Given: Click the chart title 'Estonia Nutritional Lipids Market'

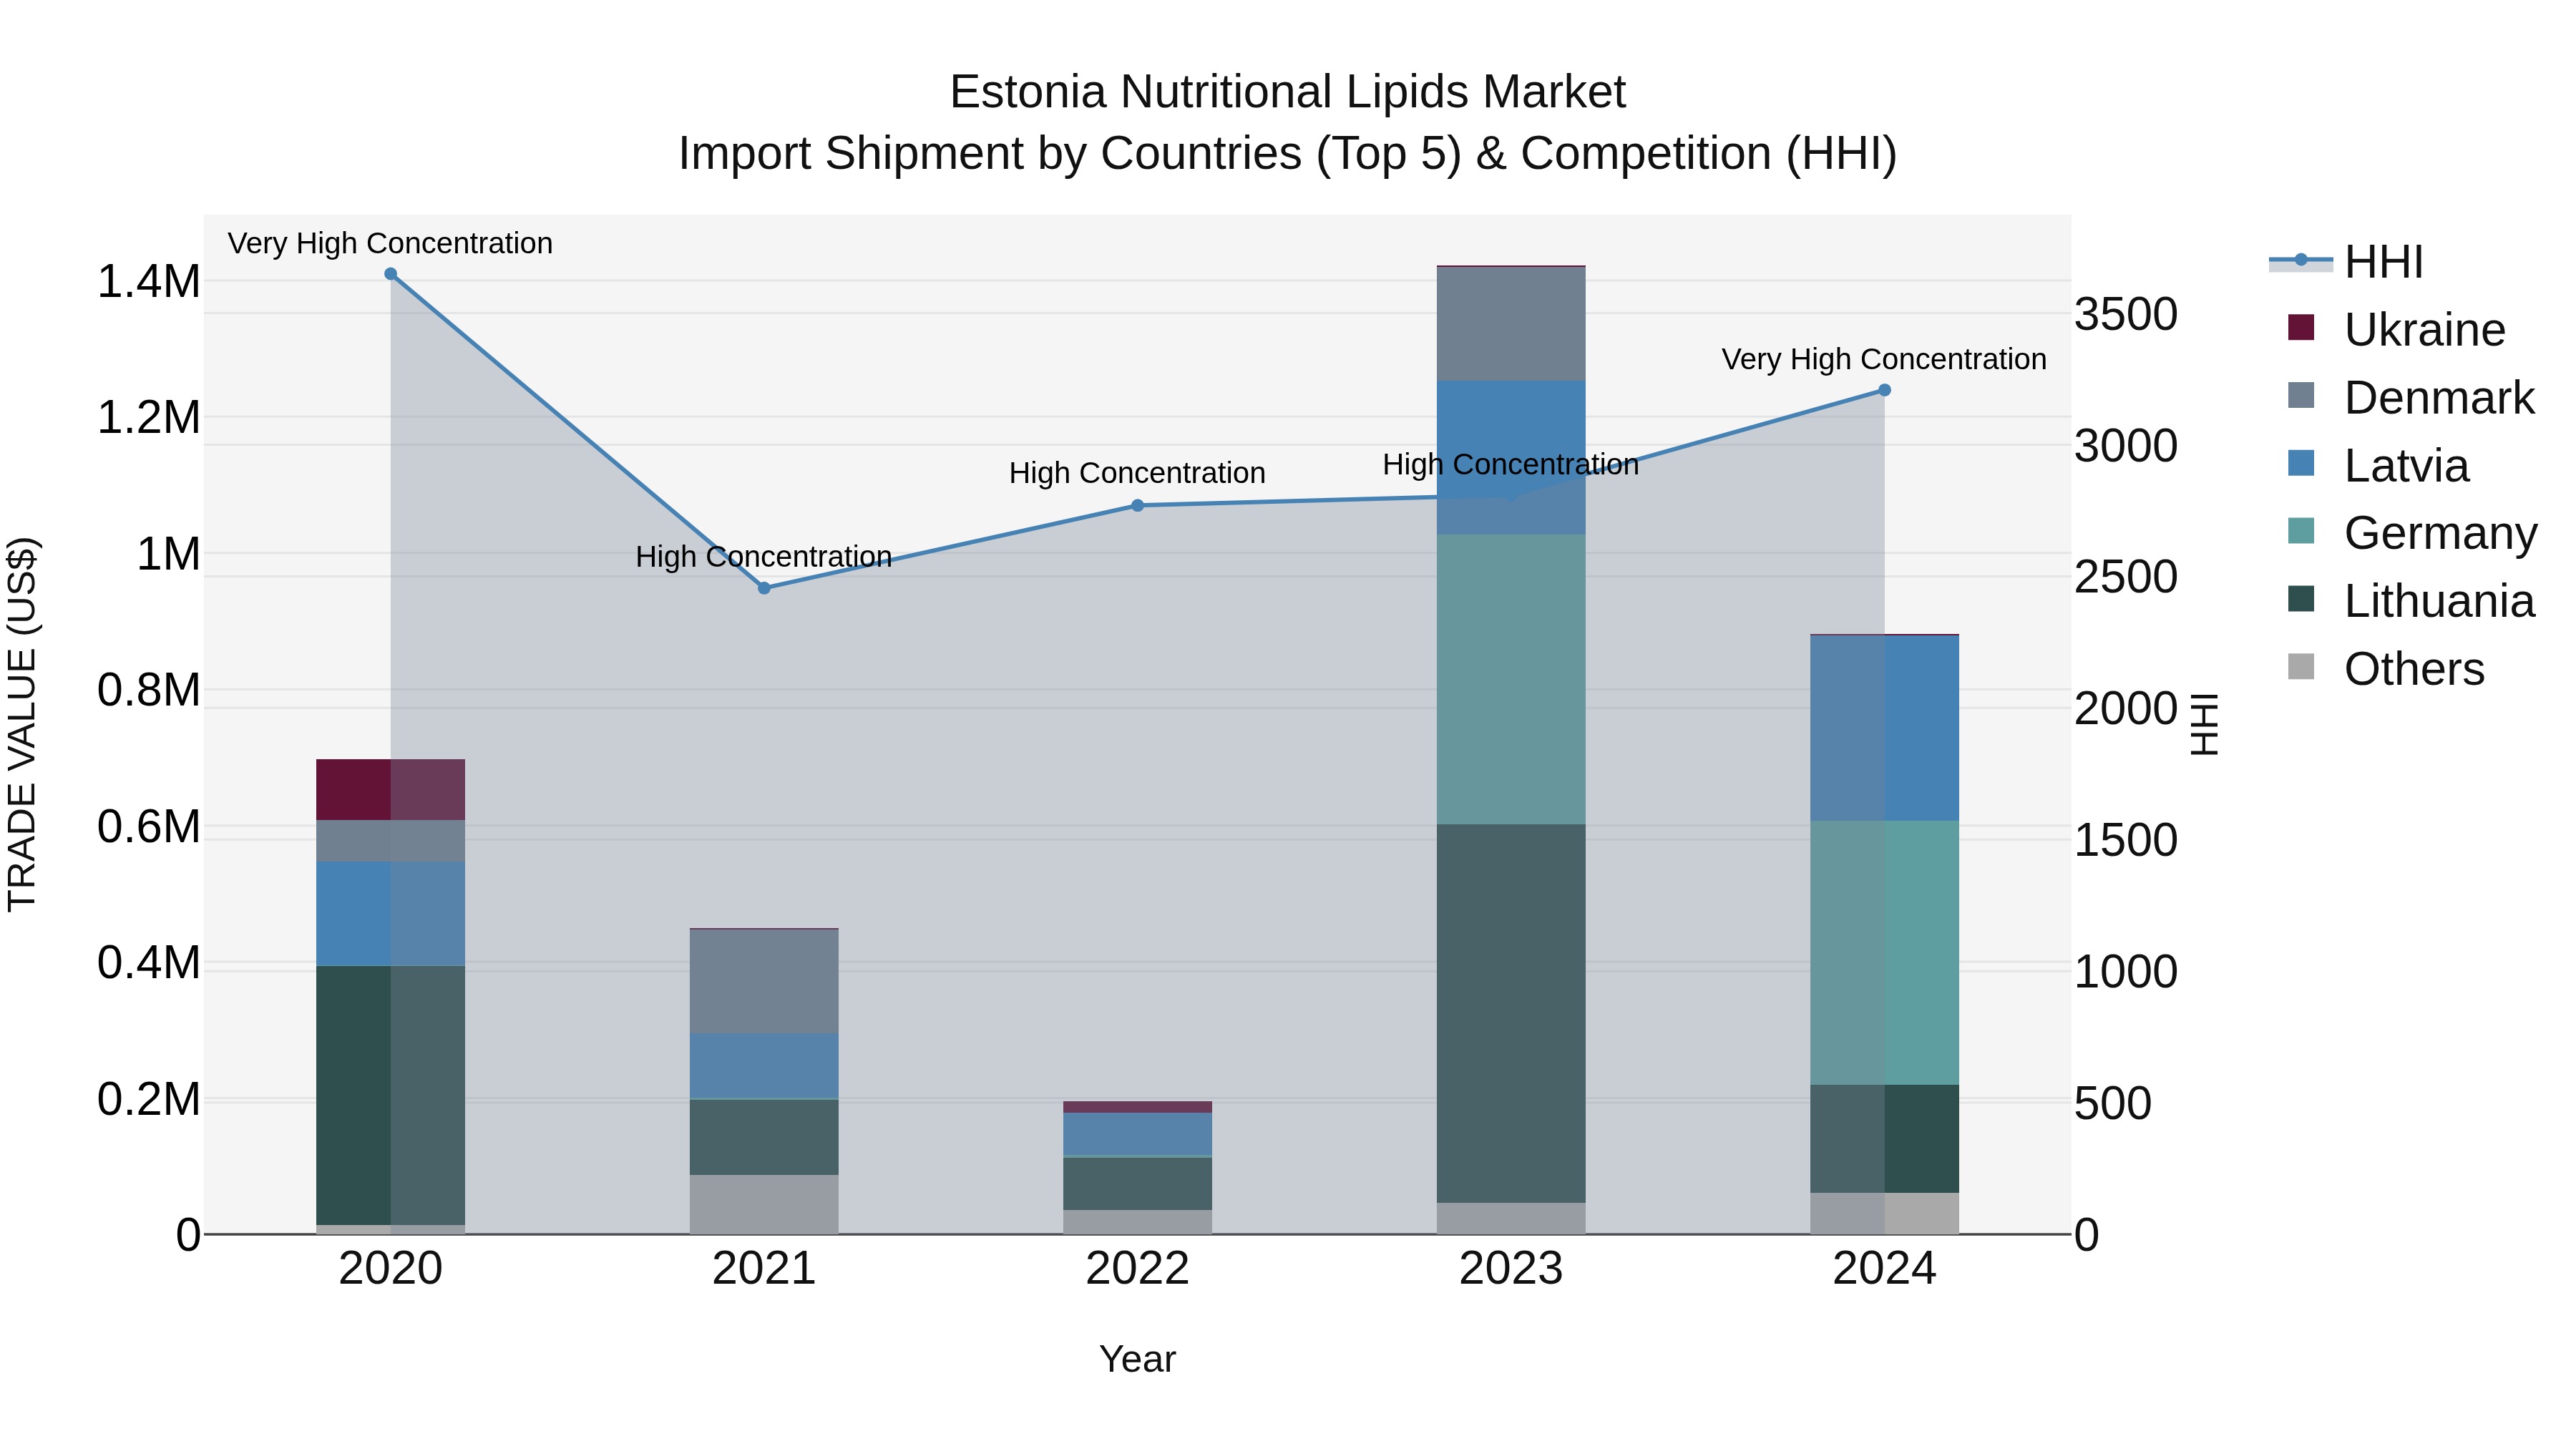Looking at the screenshot, I should click(x=1287, y=92).
